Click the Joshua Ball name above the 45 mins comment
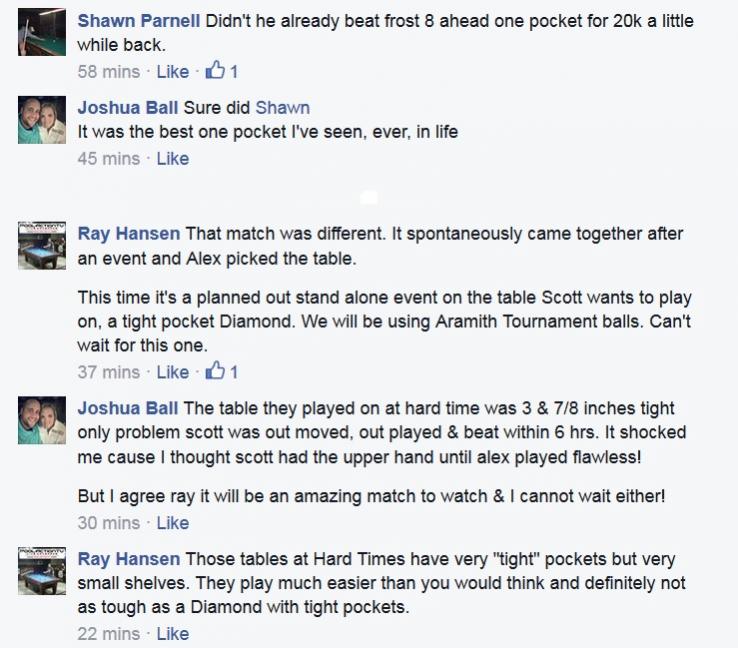 coord(127,108)
